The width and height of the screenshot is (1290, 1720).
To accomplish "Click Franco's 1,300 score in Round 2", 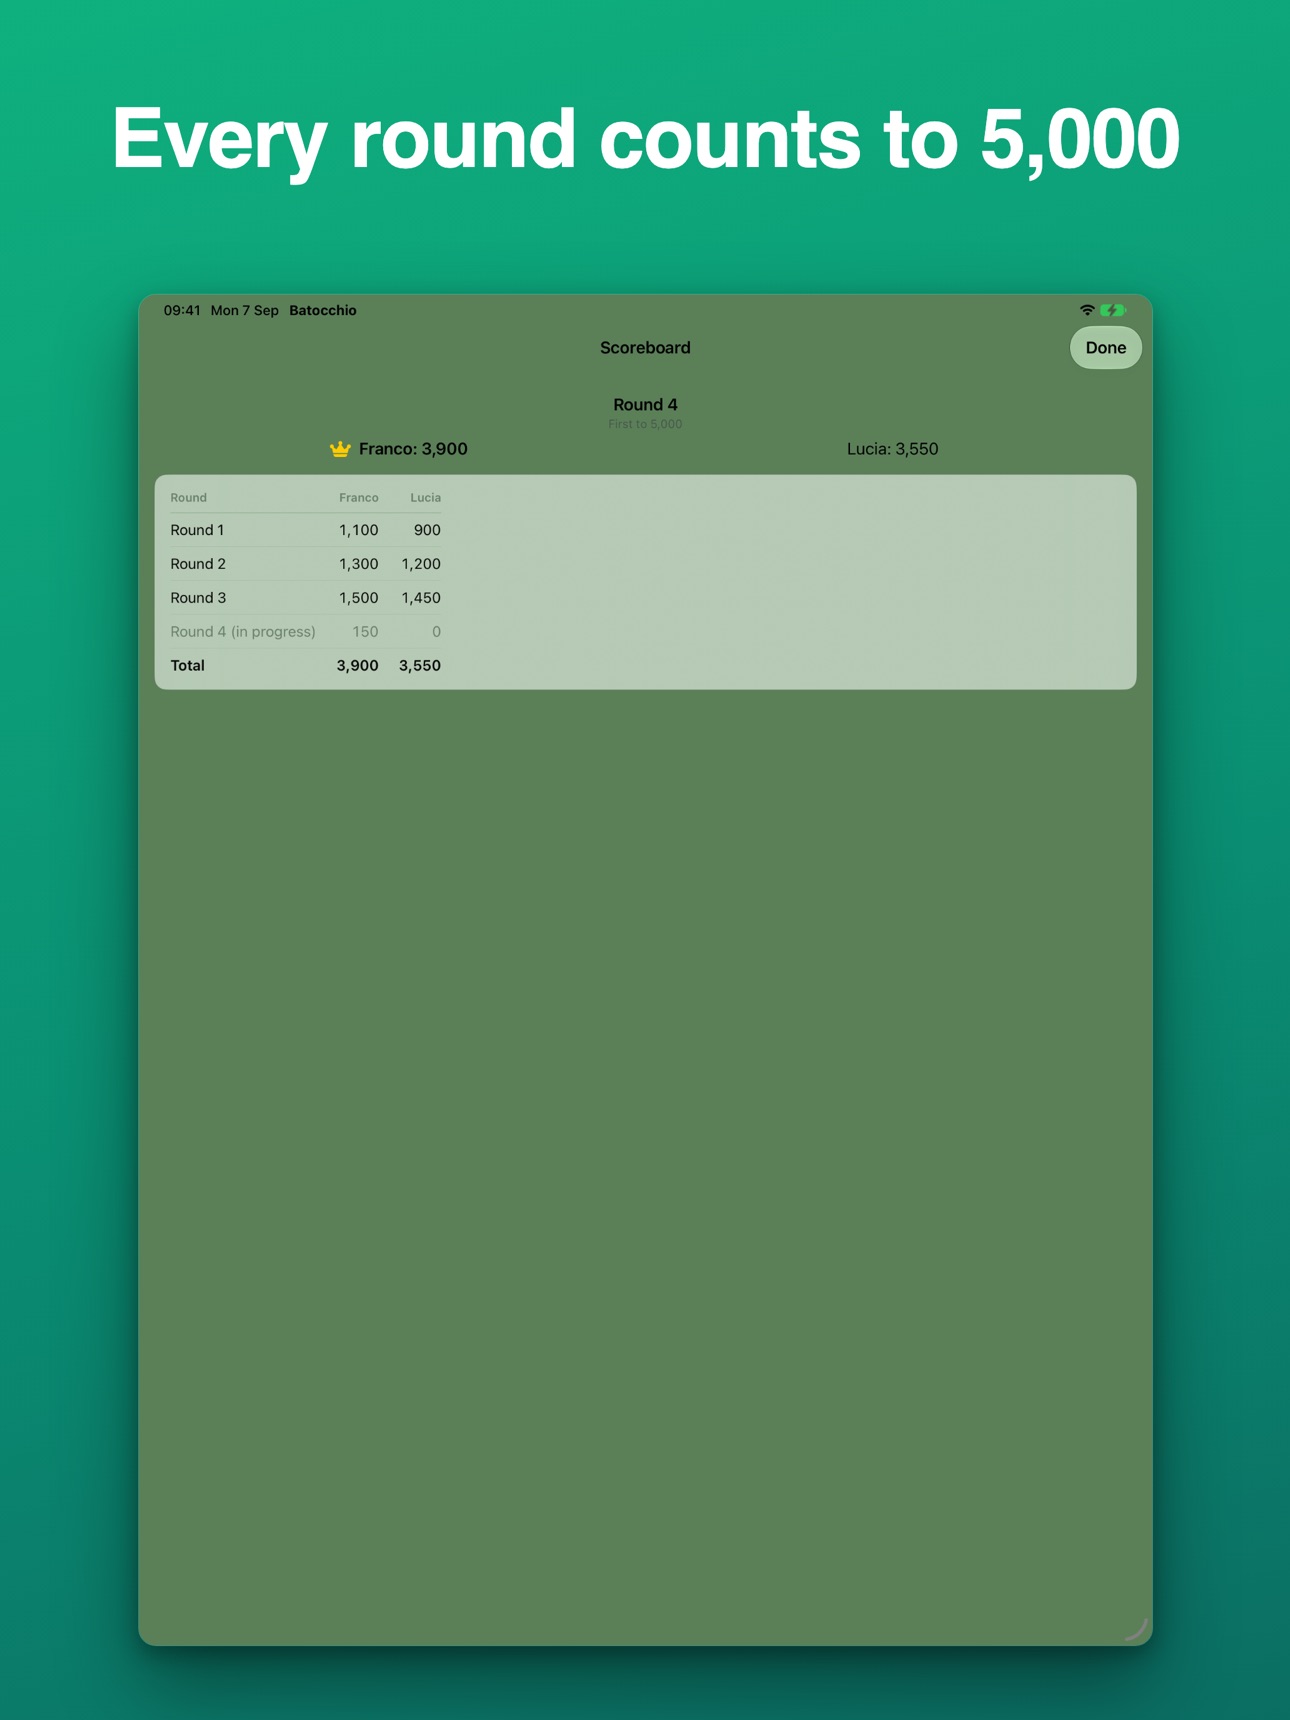I will pyautogui.click(x=358, y=564).
